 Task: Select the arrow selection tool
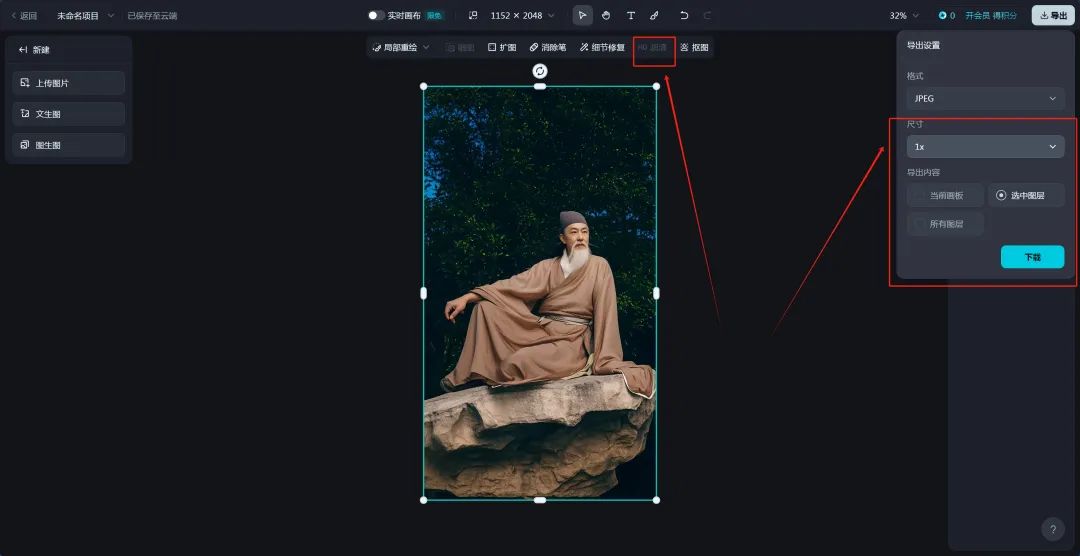coord(583,15)
